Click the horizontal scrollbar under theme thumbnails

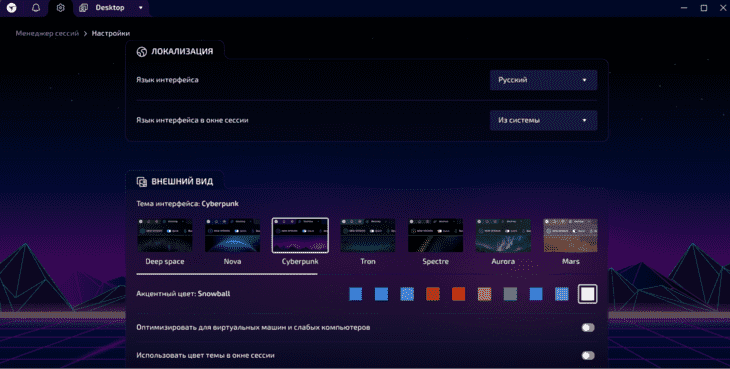point(227,274)
